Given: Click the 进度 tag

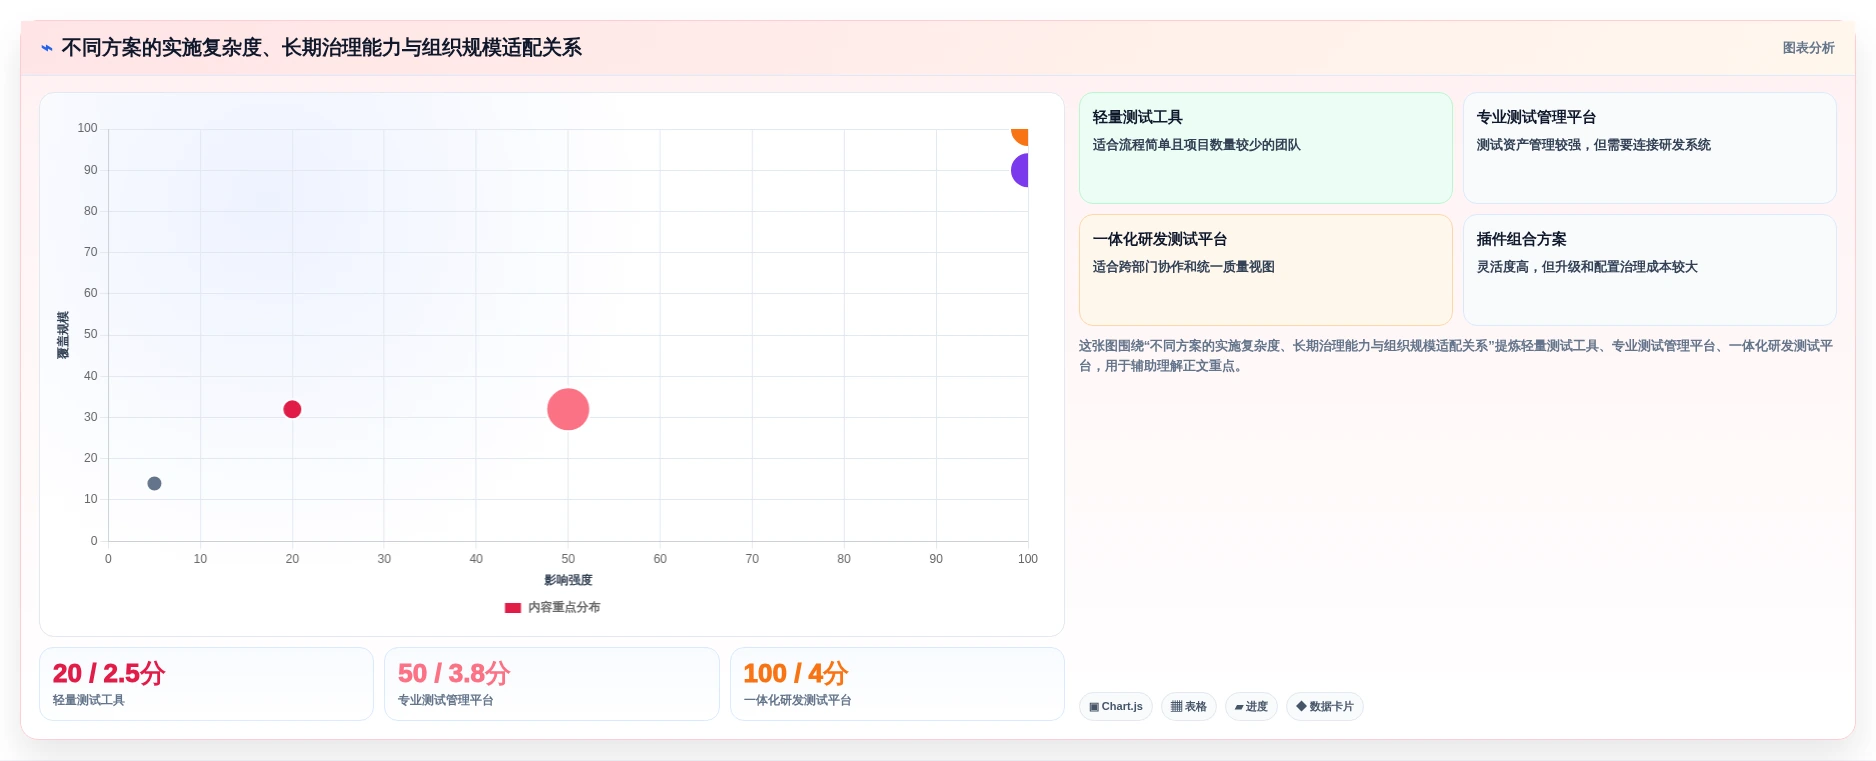Looking at the screenshot, I should (x=1251, y=706).
